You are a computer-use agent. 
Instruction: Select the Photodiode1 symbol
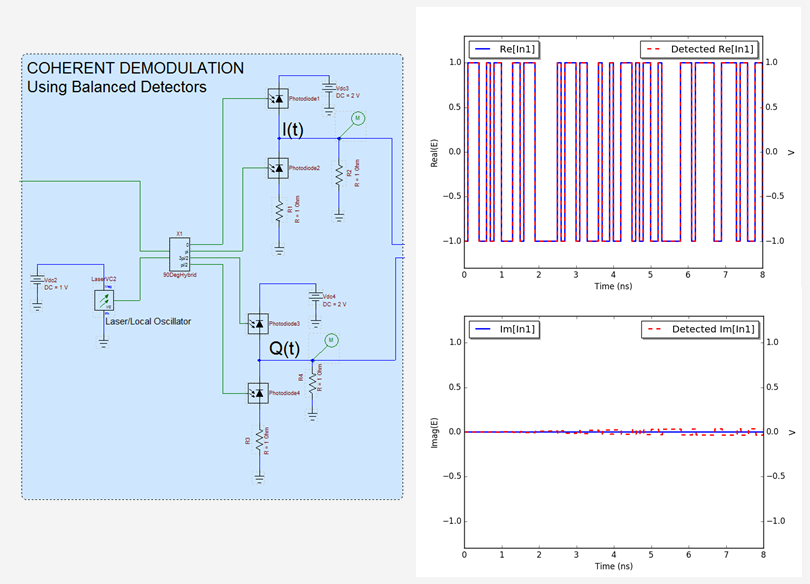click(278, 99)
